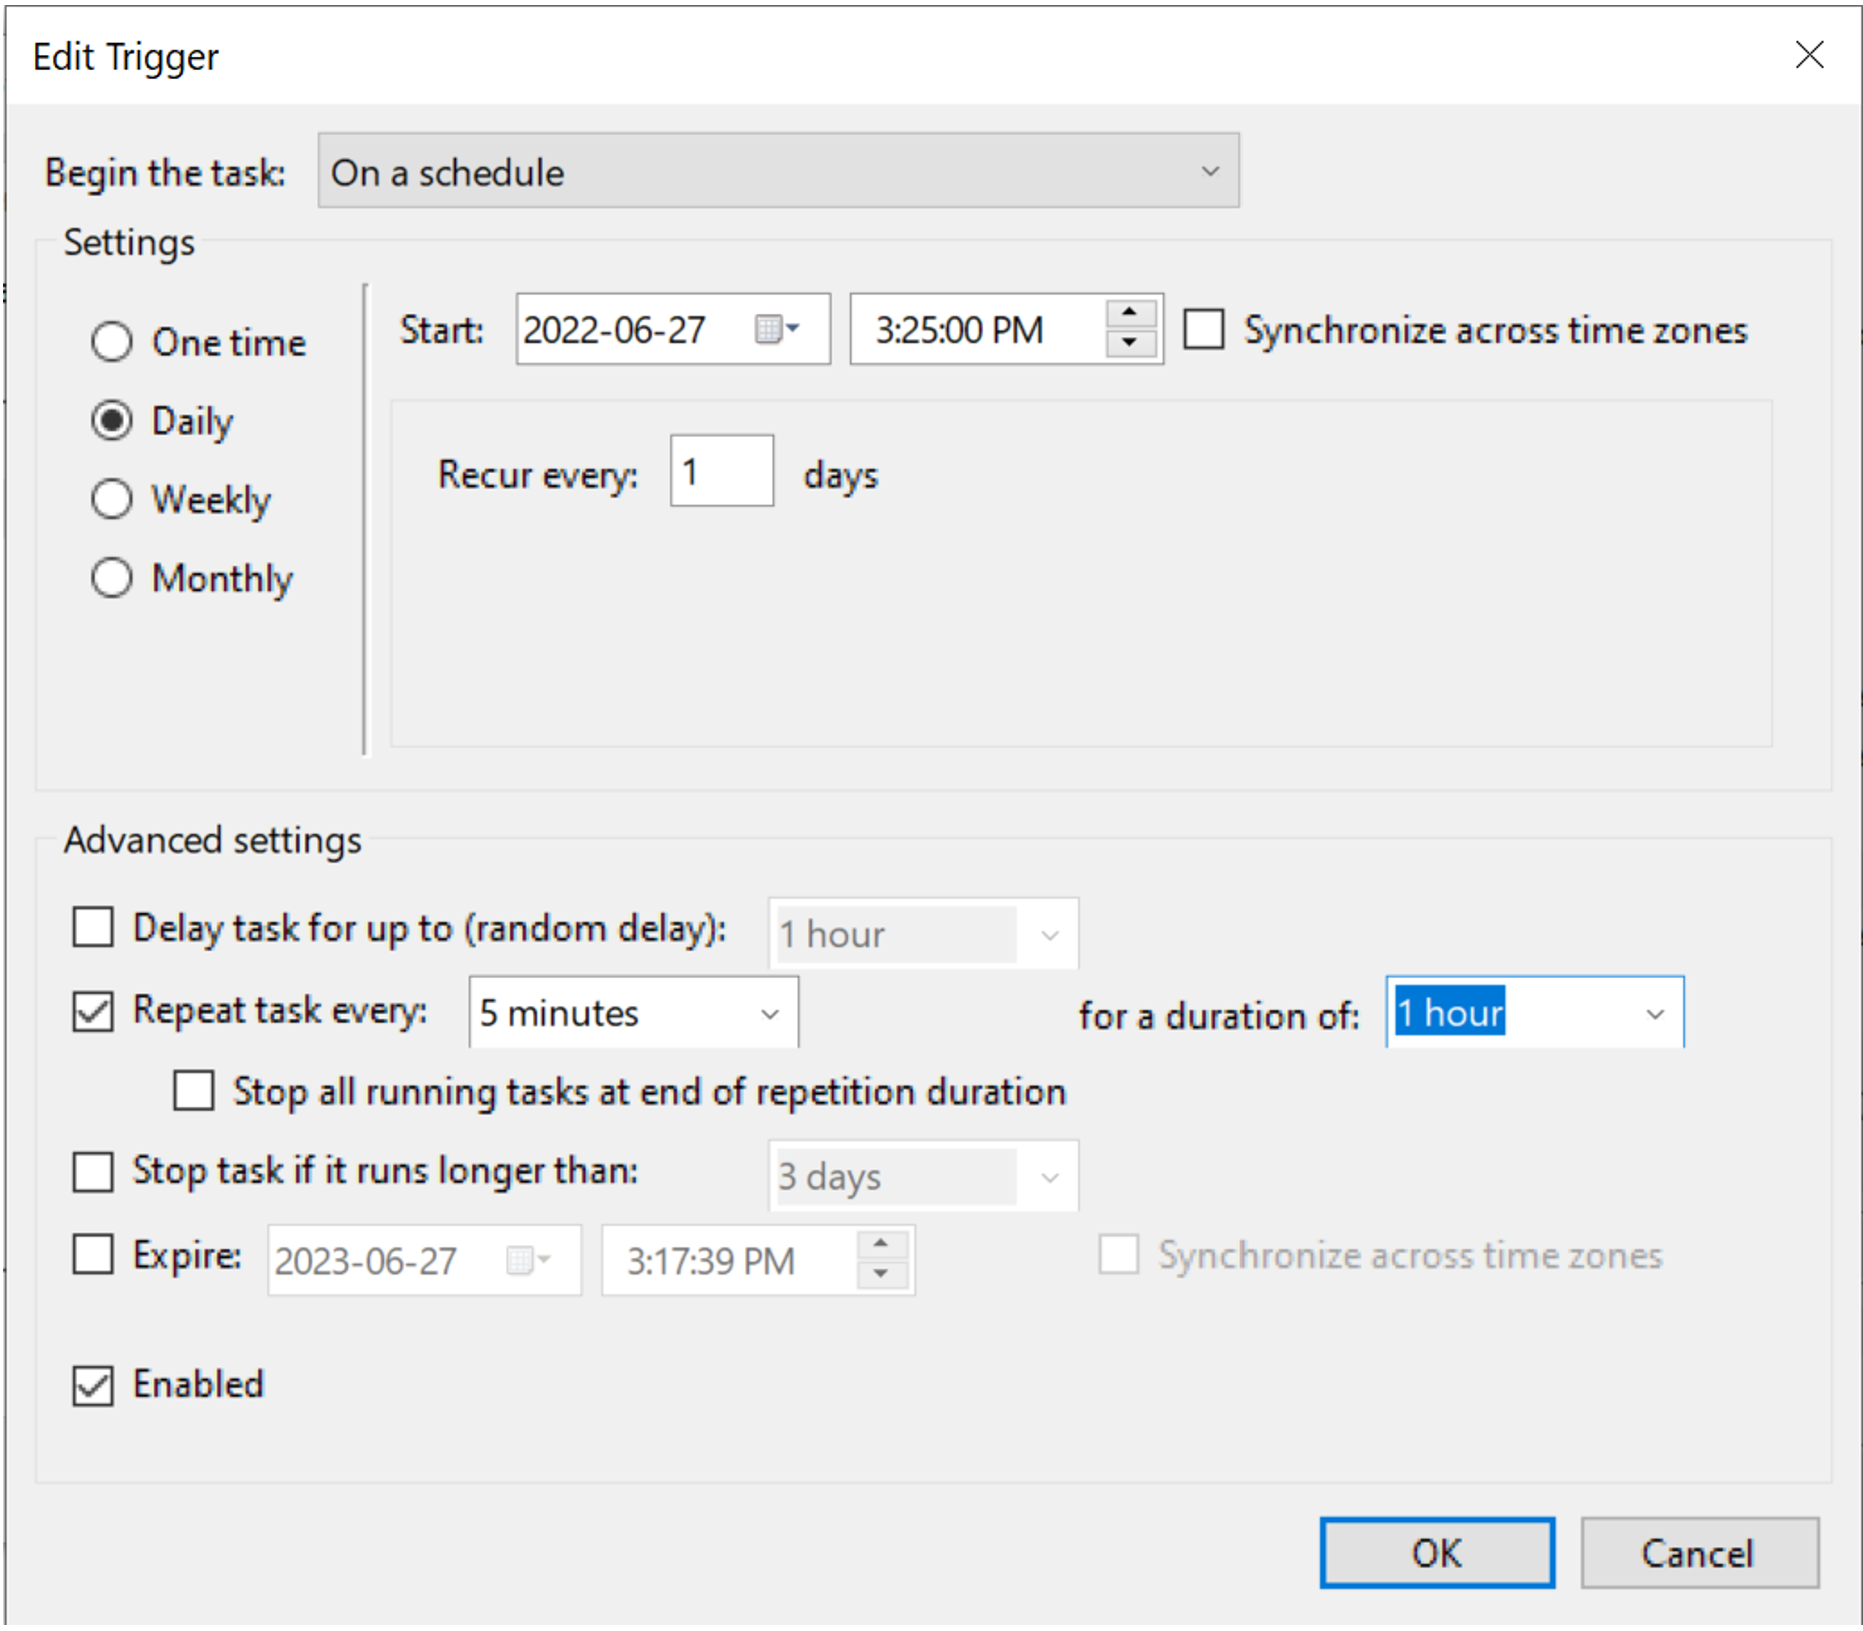Increase the Start time with up arrow

pyautogui.click(x=1129, y=314)
